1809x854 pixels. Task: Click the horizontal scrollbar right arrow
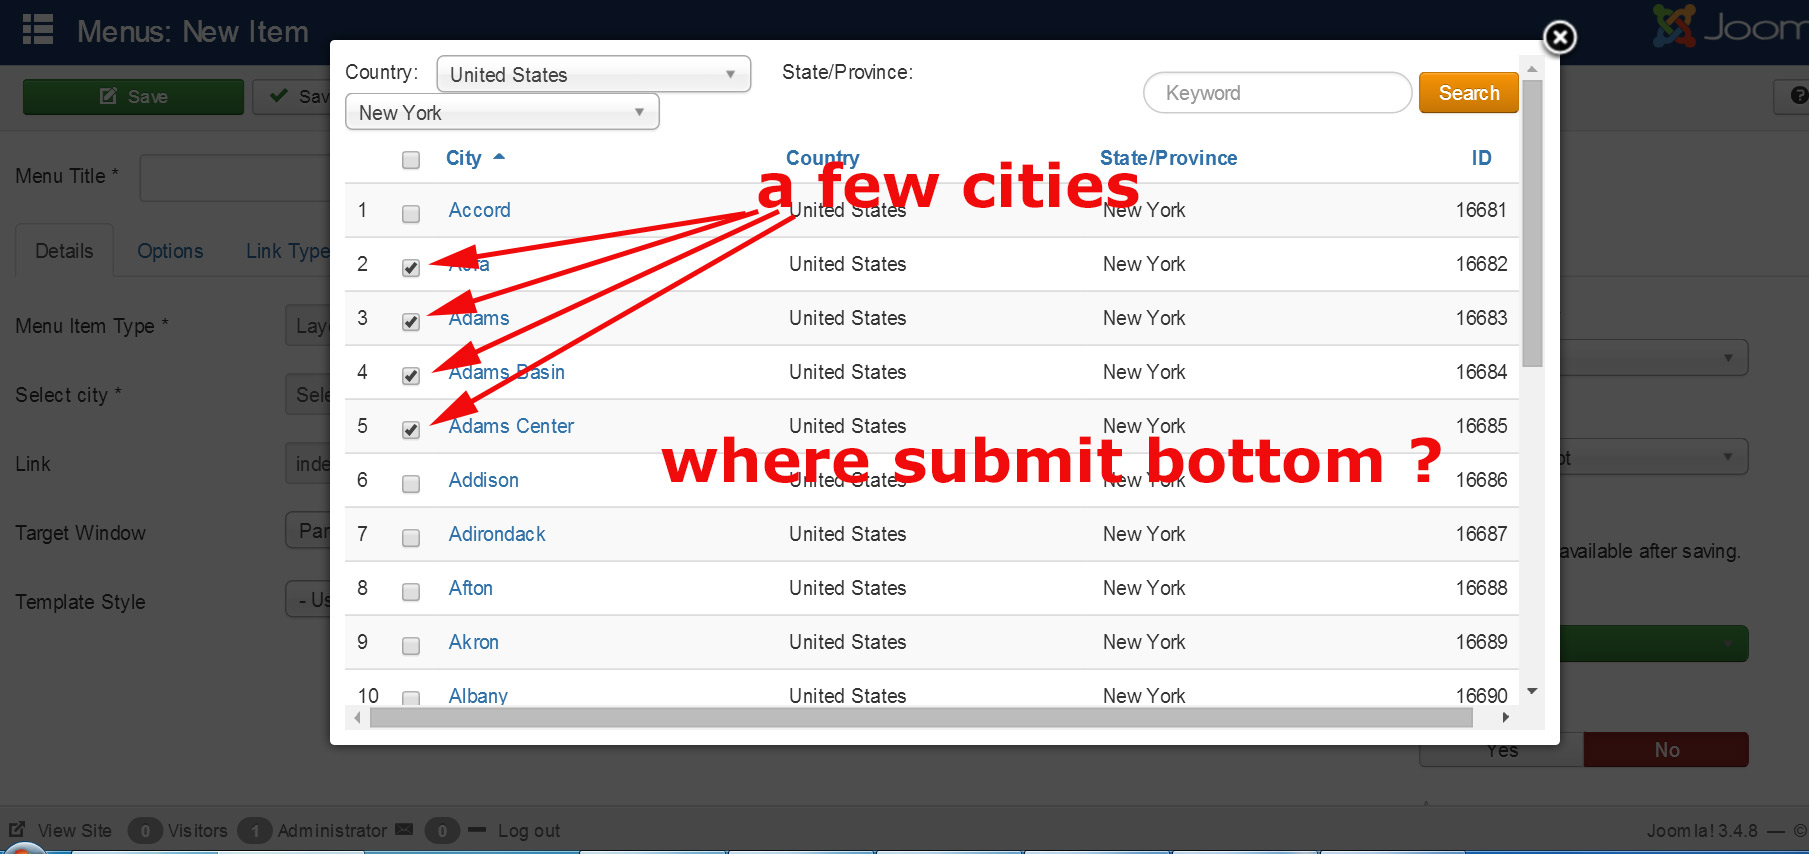(x=1505, y=717)
